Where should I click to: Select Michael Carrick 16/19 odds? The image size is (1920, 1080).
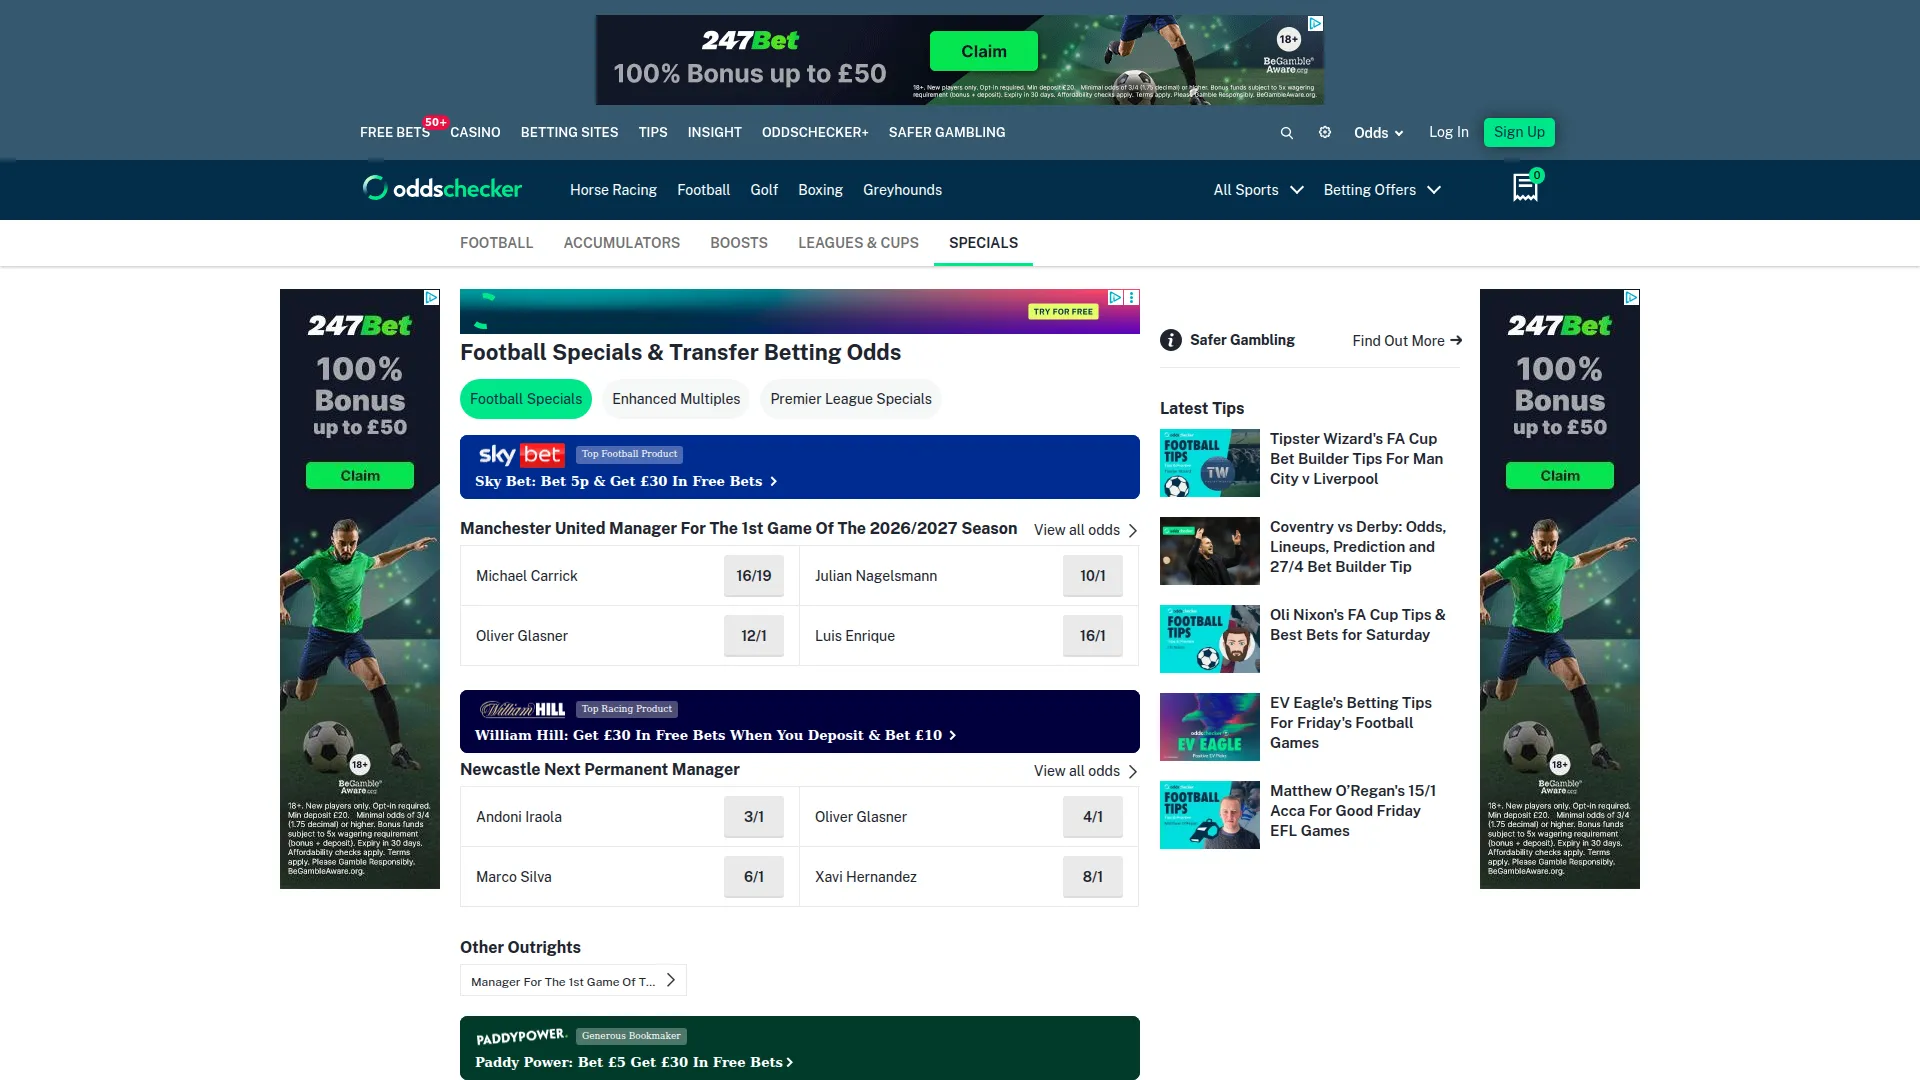click(754, 576)
